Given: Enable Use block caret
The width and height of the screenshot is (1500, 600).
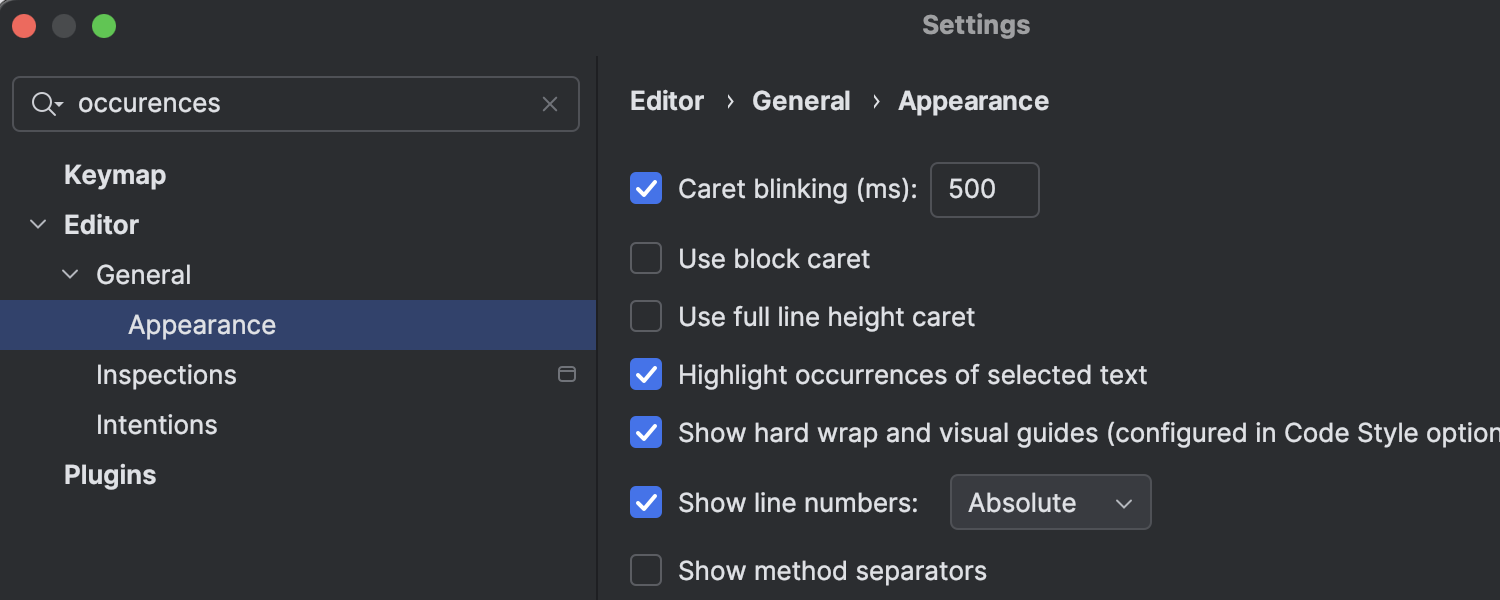Looking at the screenshot, I should 646,258.
